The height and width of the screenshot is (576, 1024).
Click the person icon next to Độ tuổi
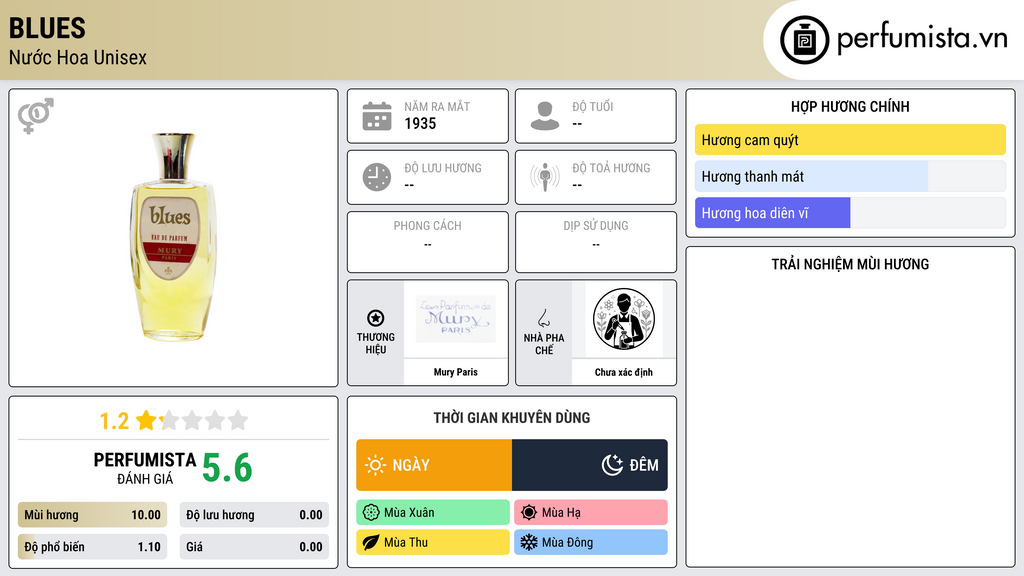click(x=545, y=116)
